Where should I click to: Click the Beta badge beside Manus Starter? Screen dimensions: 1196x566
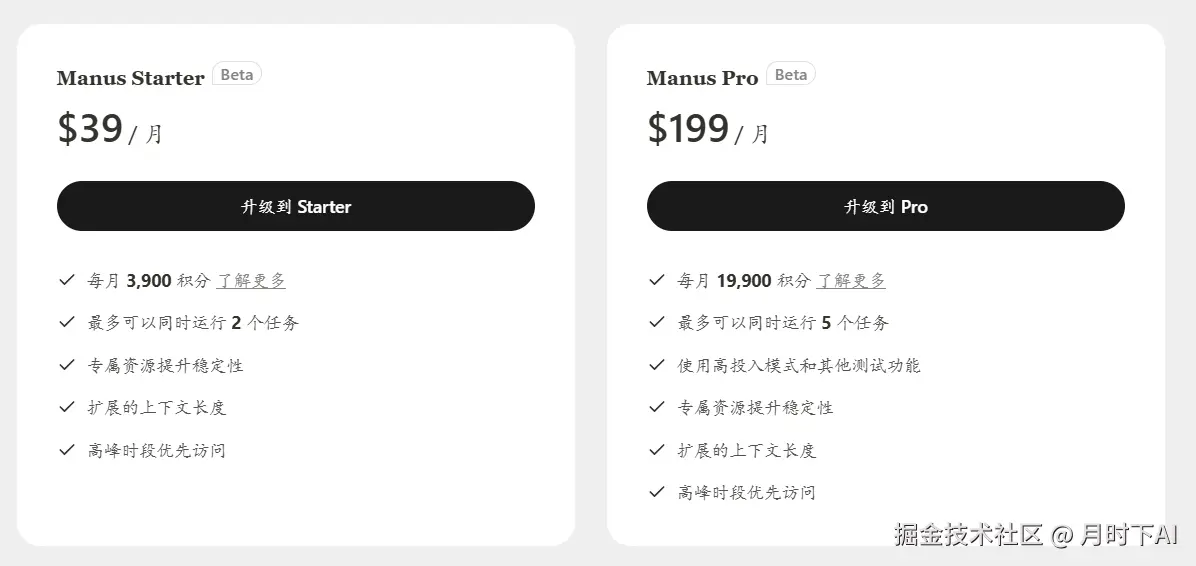pyautogui.click(x=237, y=75)
